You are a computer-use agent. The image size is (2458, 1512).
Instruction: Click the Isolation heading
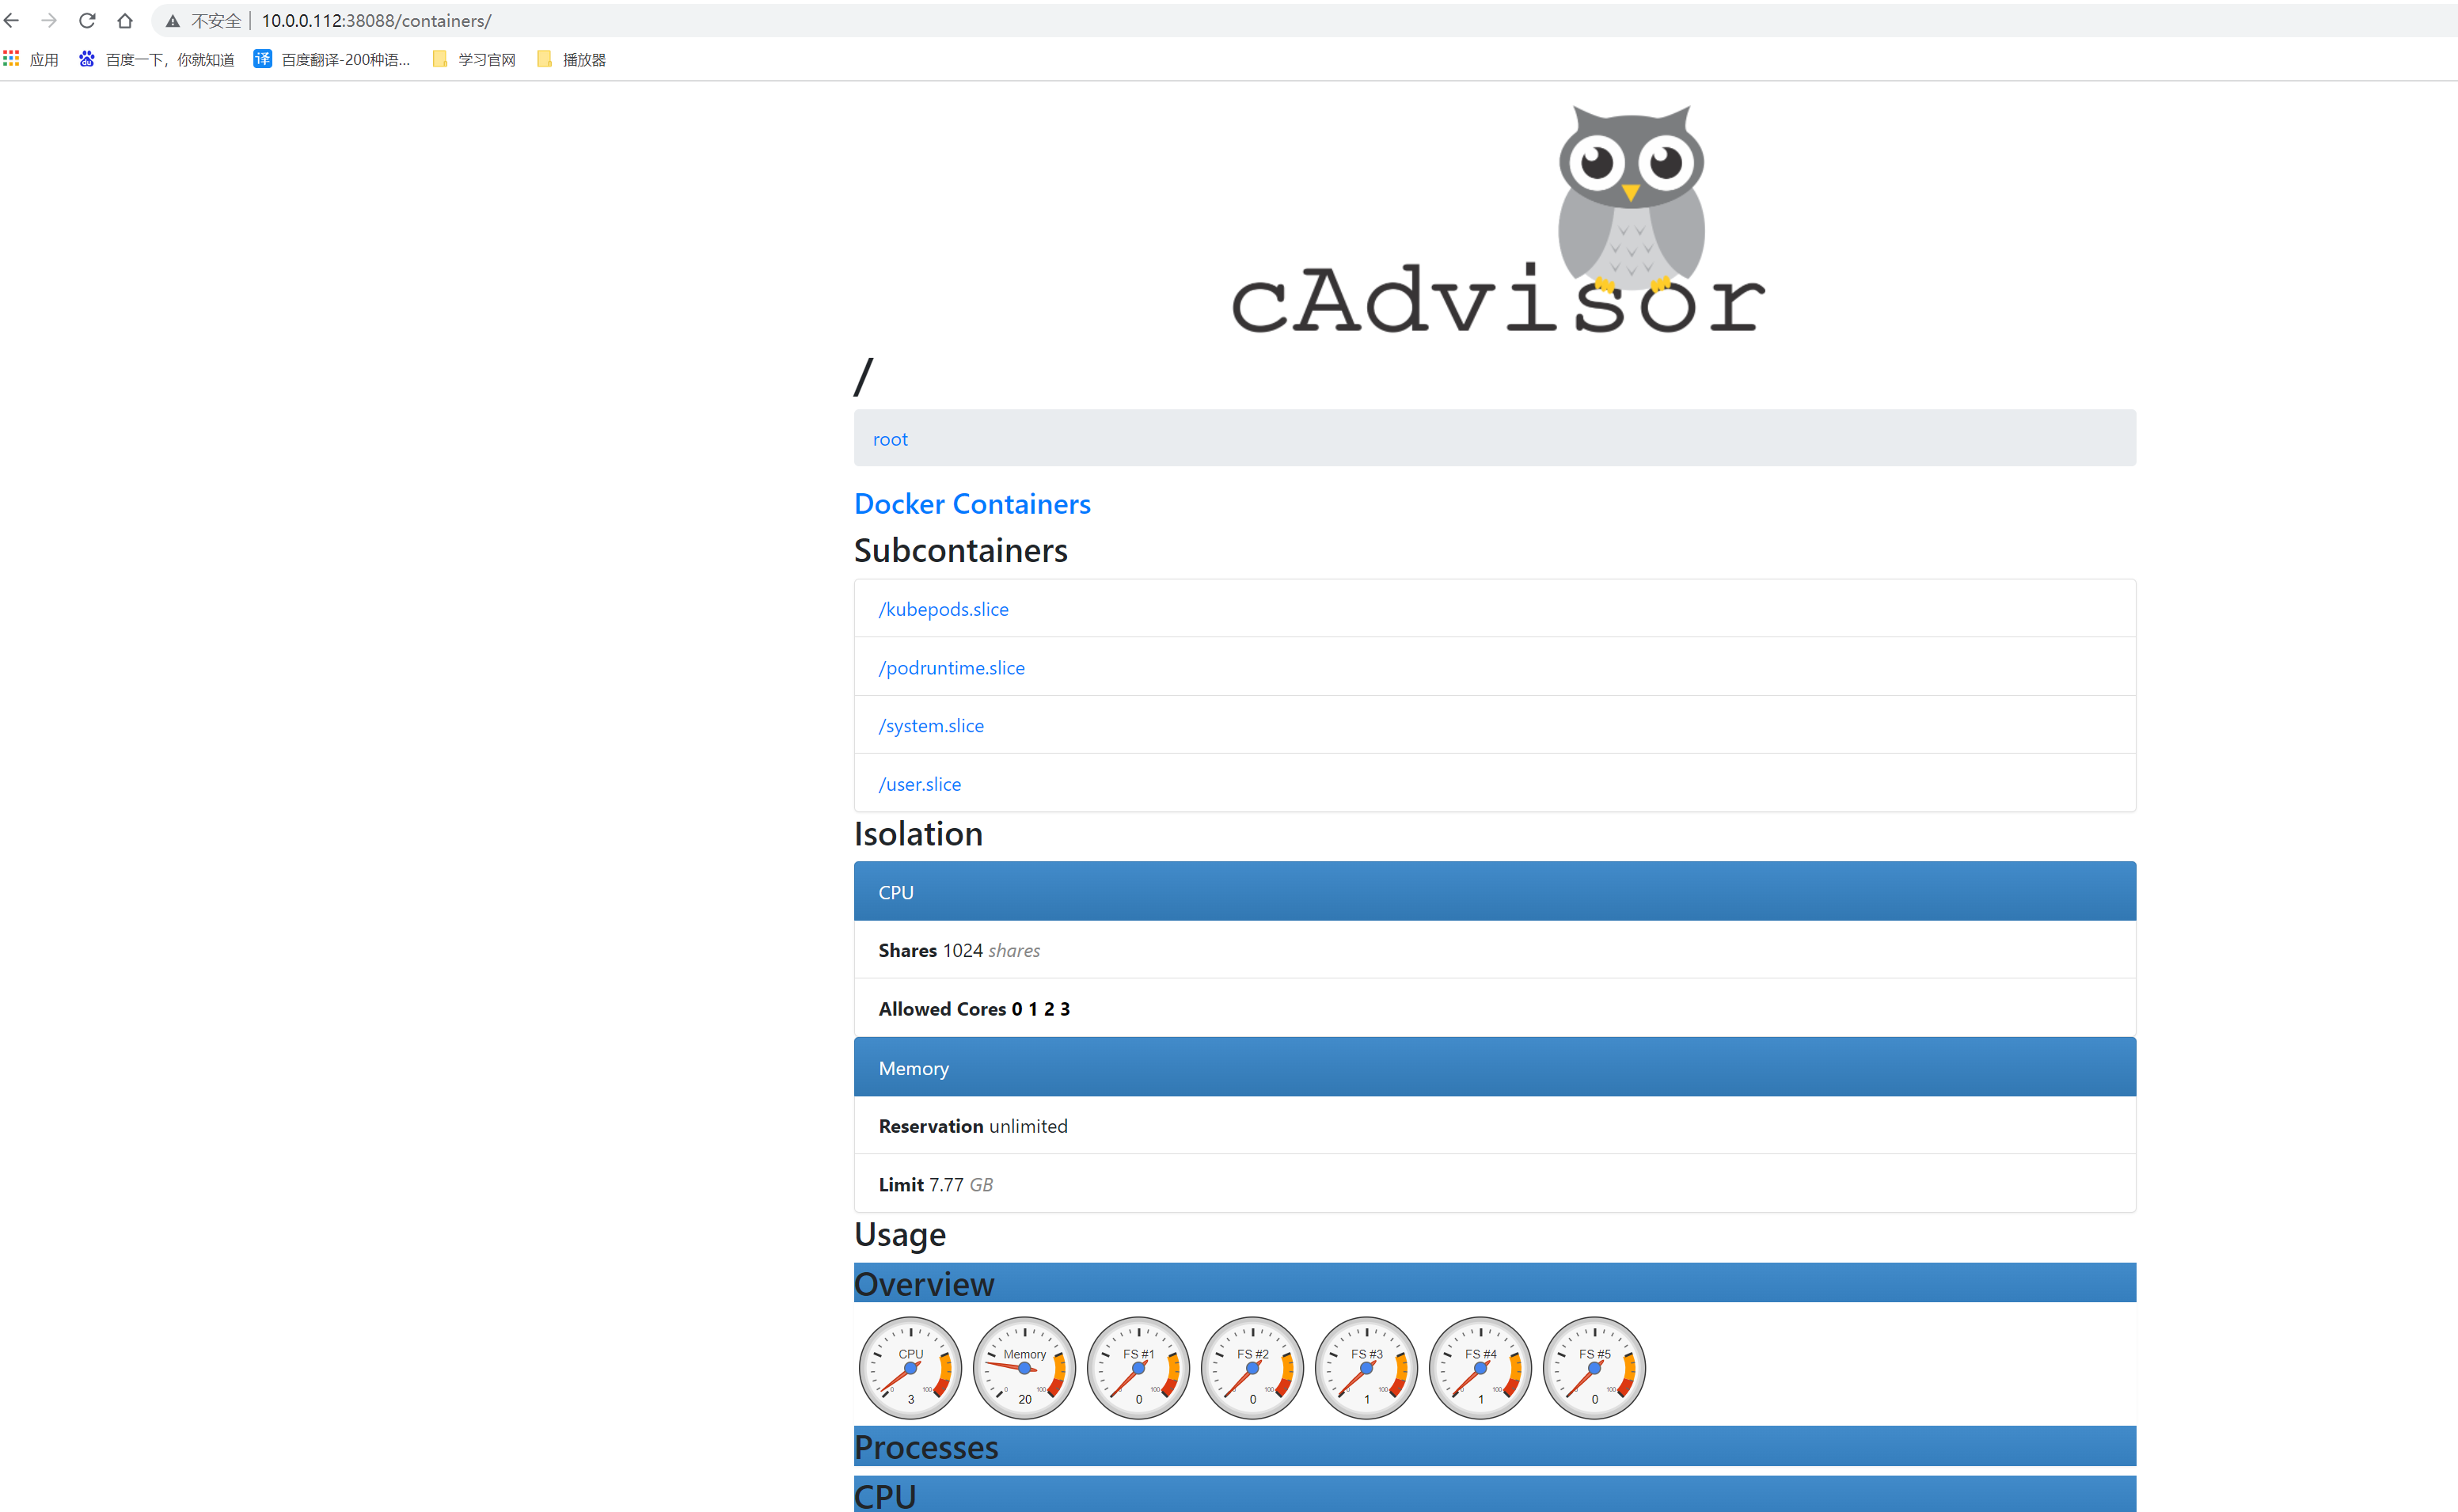tap(918, 834)
